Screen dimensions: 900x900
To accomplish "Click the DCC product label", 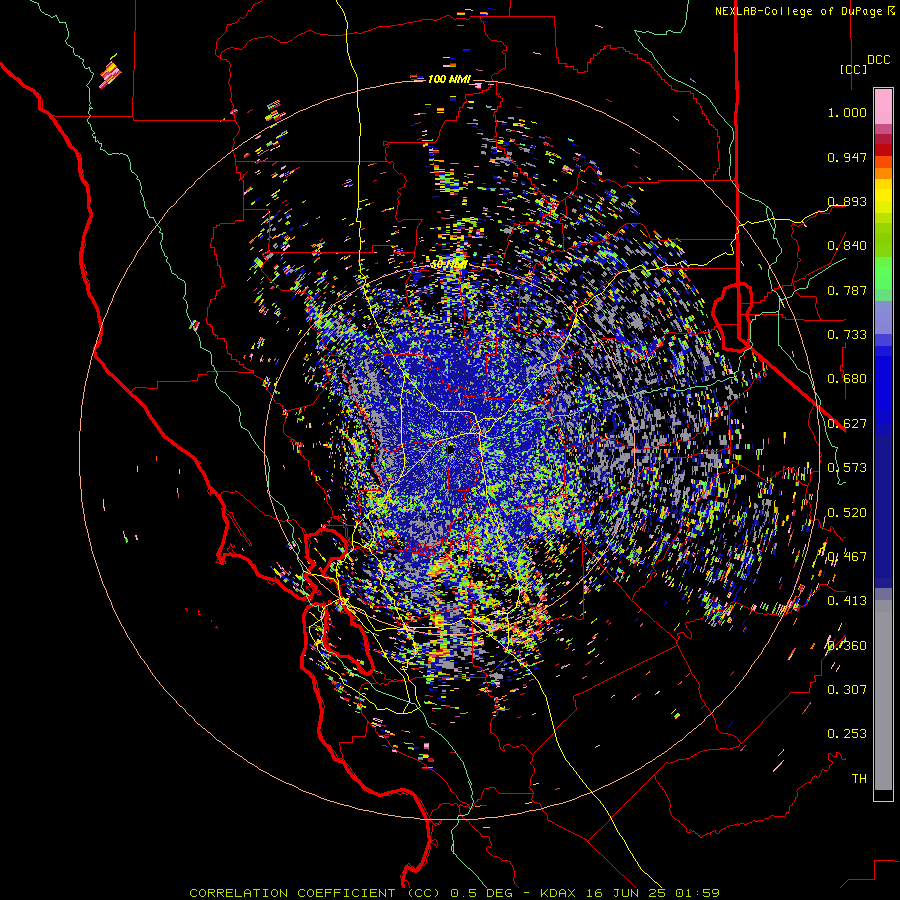I will [879, 60].
